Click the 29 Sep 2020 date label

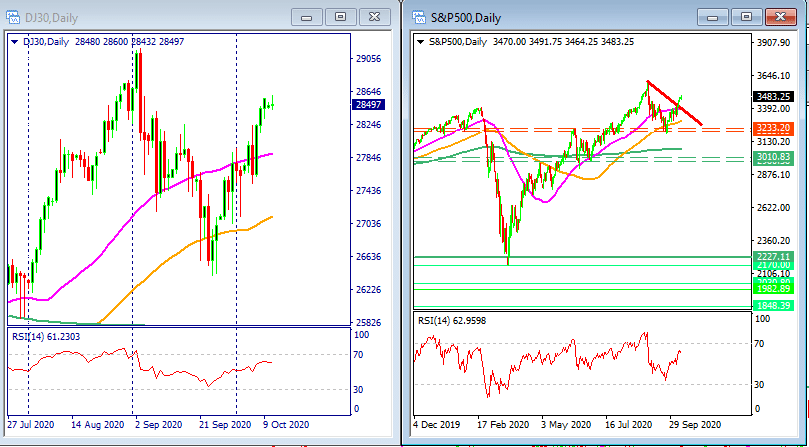point(694,424)
